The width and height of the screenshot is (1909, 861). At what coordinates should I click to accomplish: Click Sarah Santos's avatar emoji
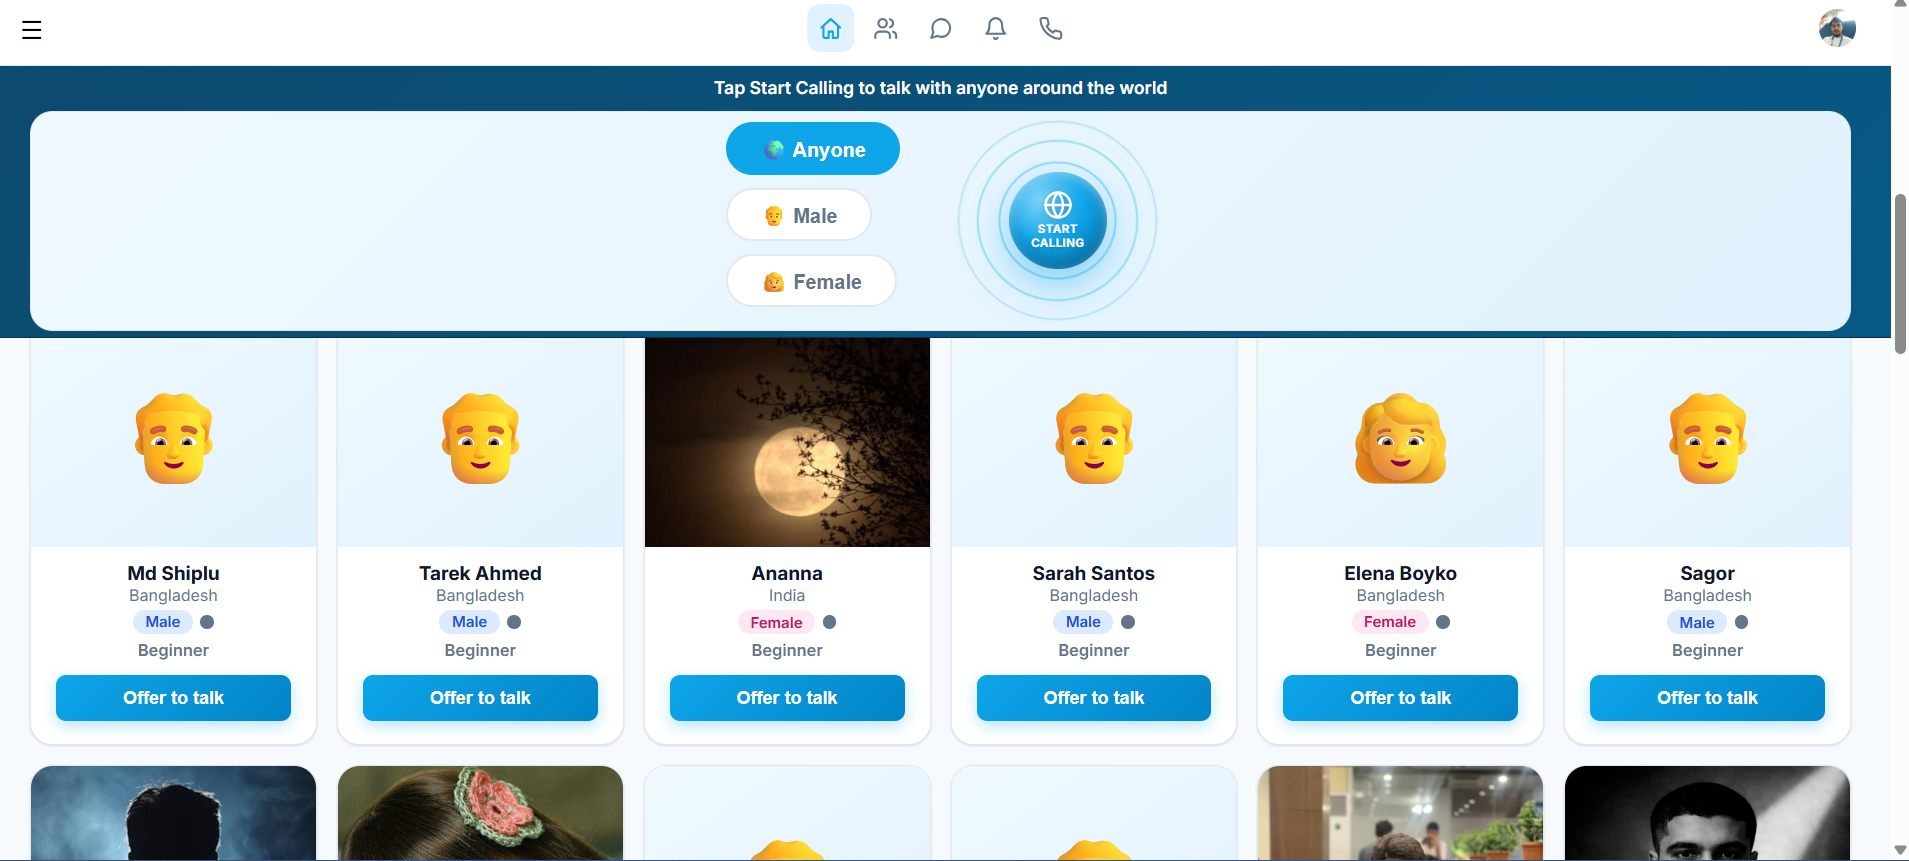[1094, 439]
